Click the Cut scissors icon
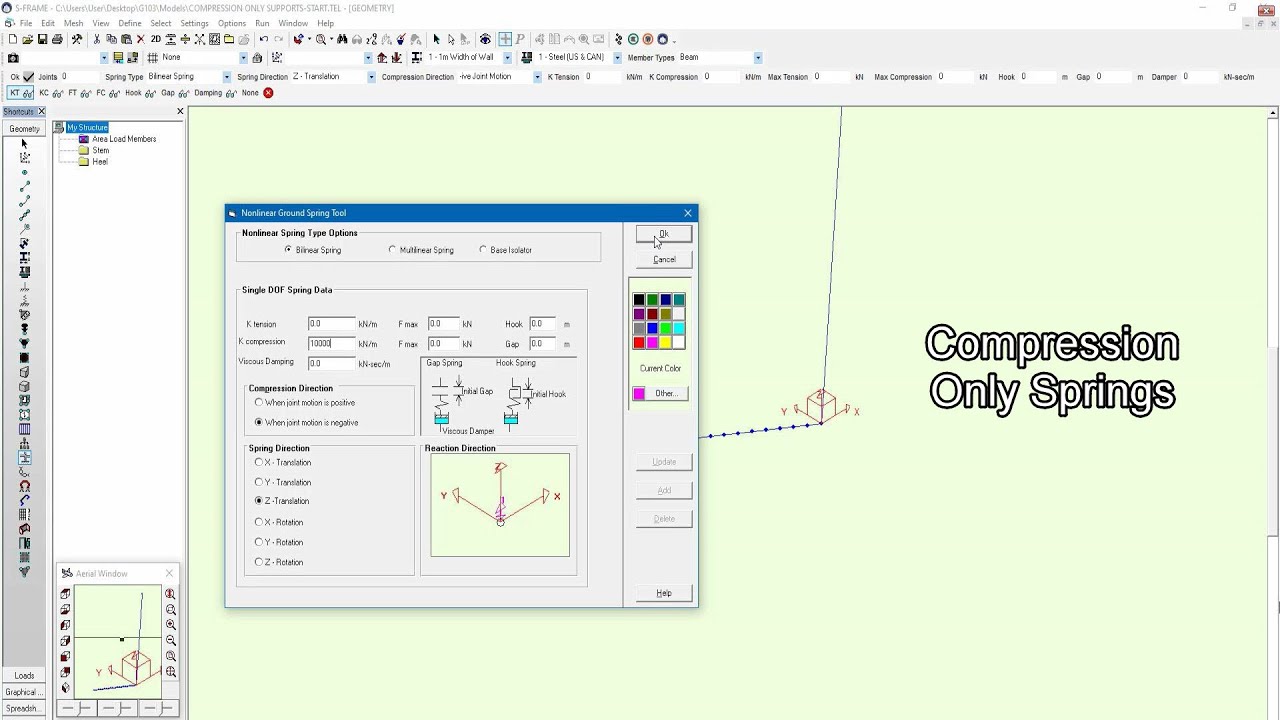This screenshot has height=720, width=1280. tap(97, 40)
